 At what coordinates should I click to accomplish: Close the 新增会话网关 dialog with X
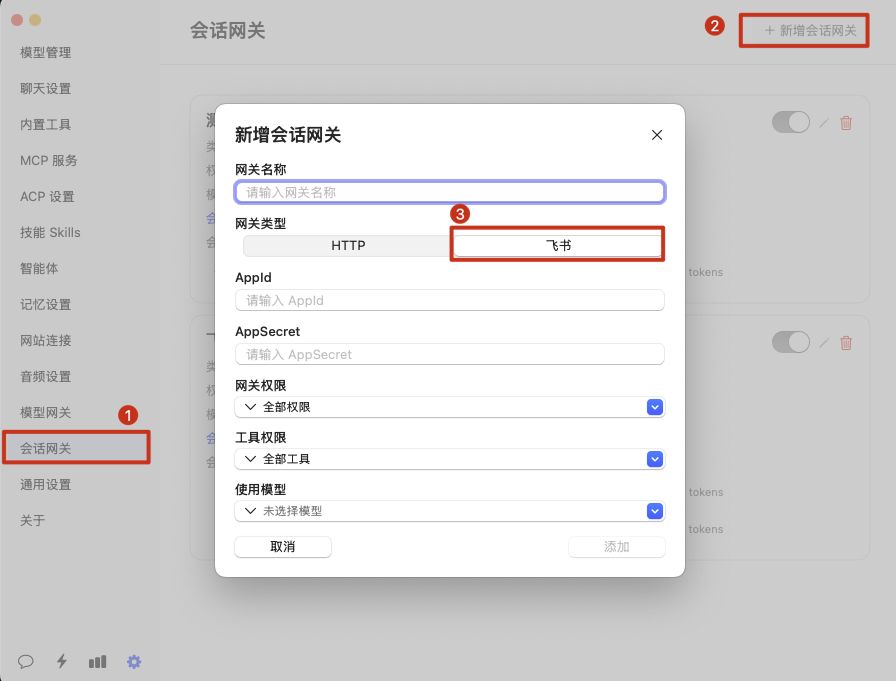pyautogui.click(x=657, y=135)
